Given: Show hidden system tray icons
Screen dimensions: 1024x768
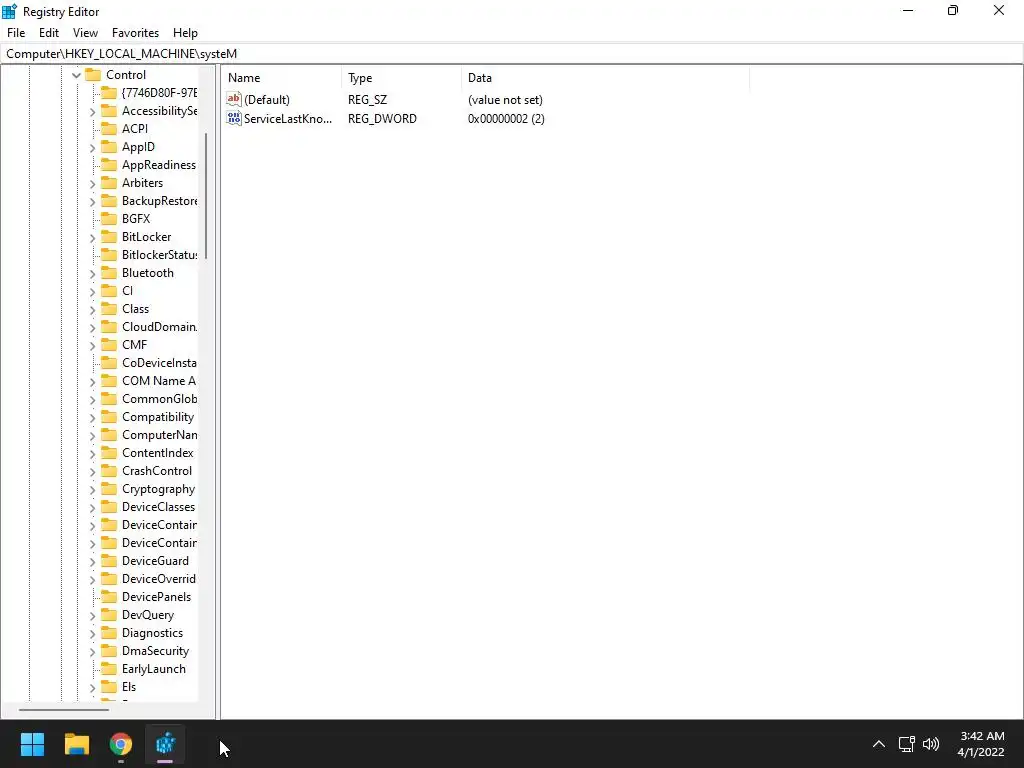Looking at the screenshot, I should click(x=879, y=744).
